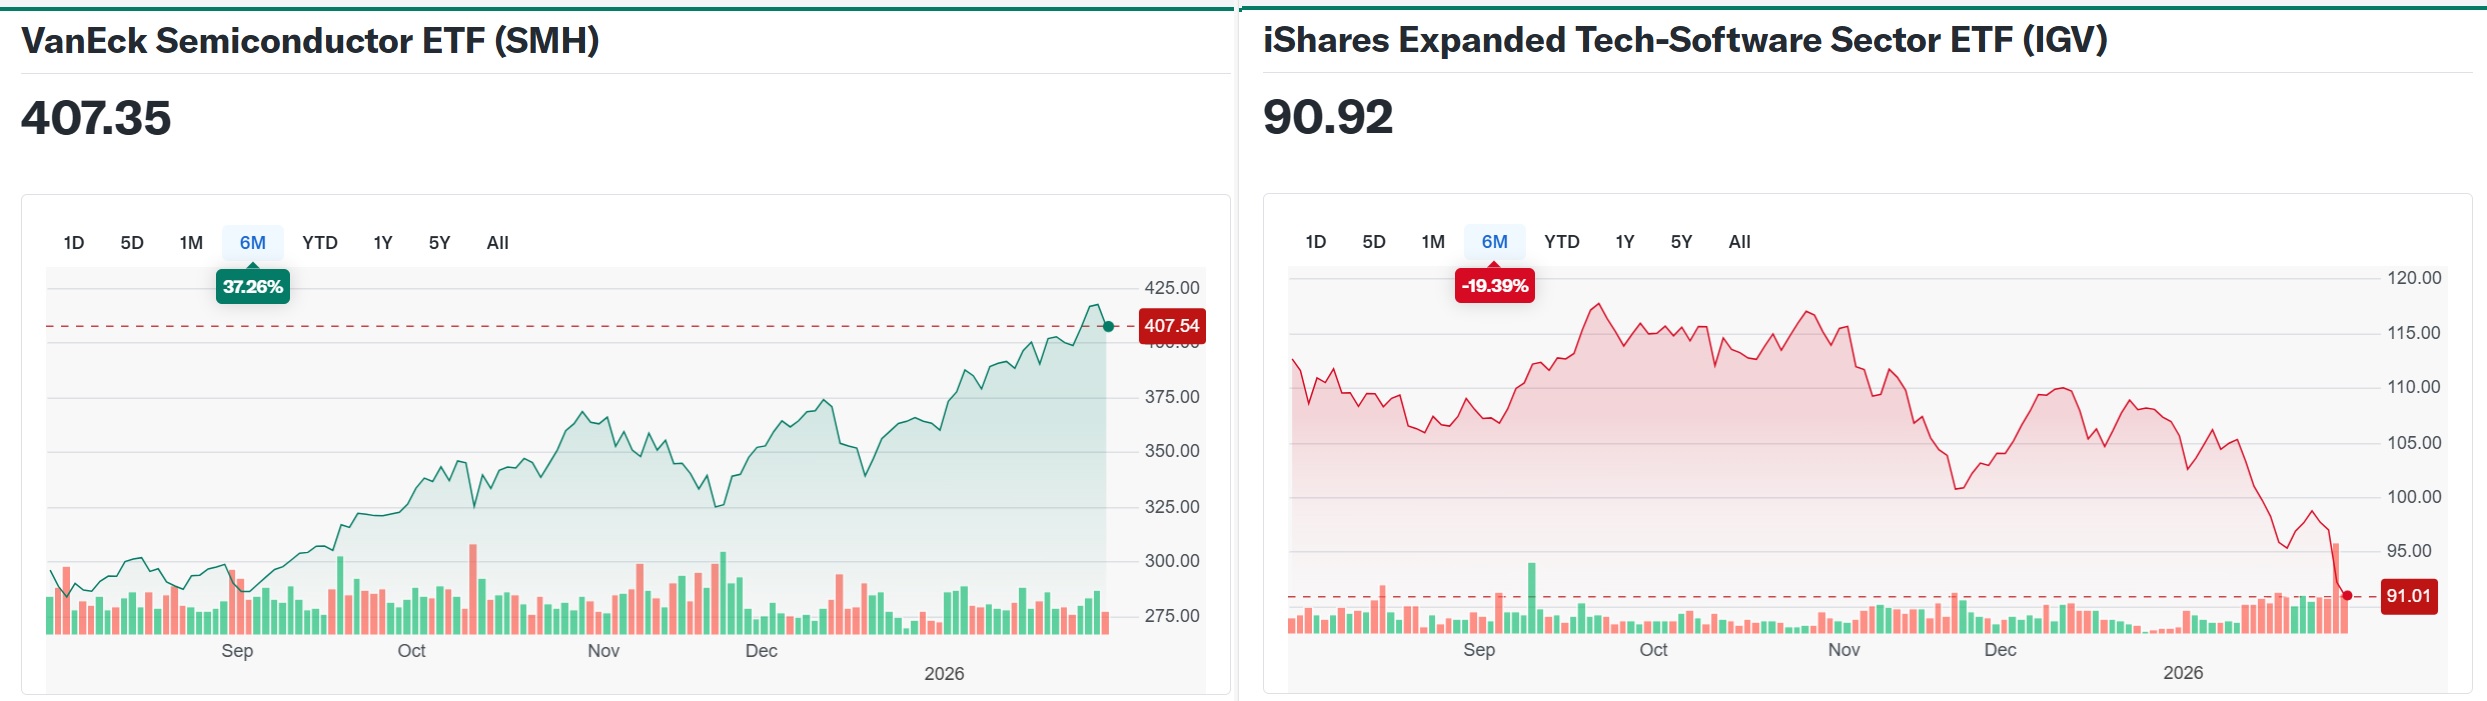Click the 407.54 price label on SMH
The image size is (2487, 701).
pos(1172,326)
